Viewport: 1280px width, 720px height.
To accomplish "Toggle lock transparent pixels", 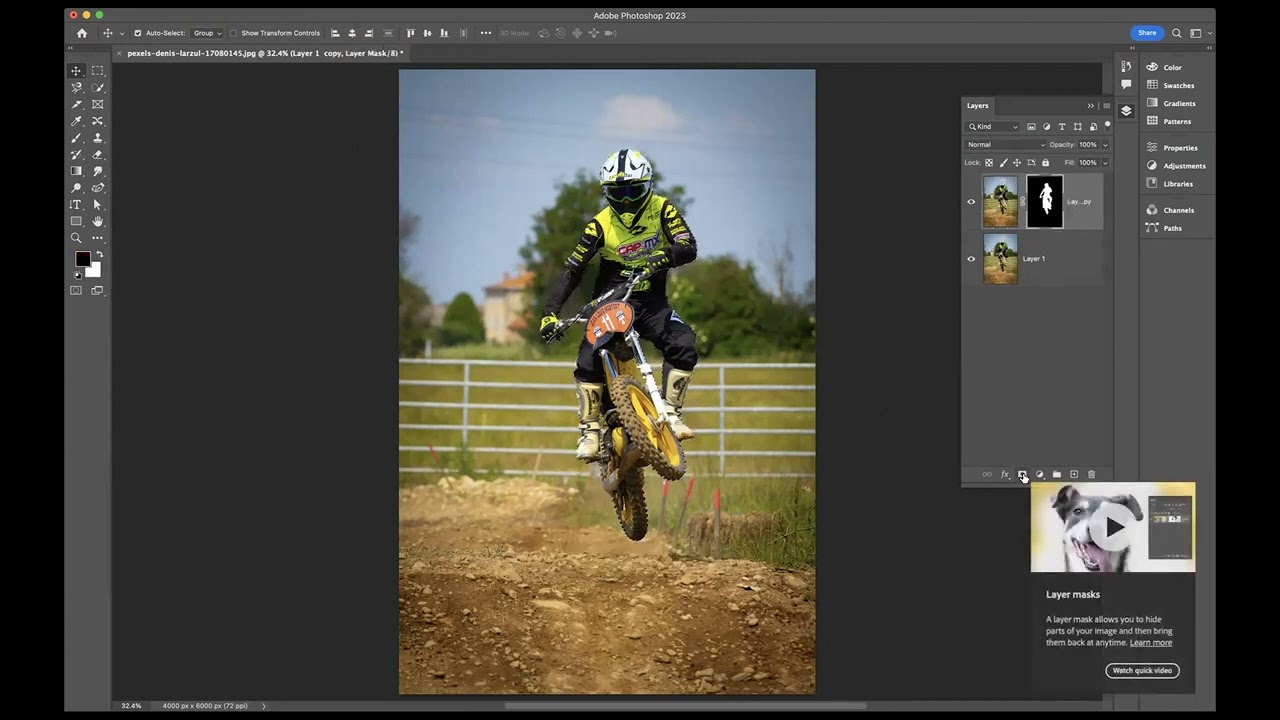I will [989, 162].
